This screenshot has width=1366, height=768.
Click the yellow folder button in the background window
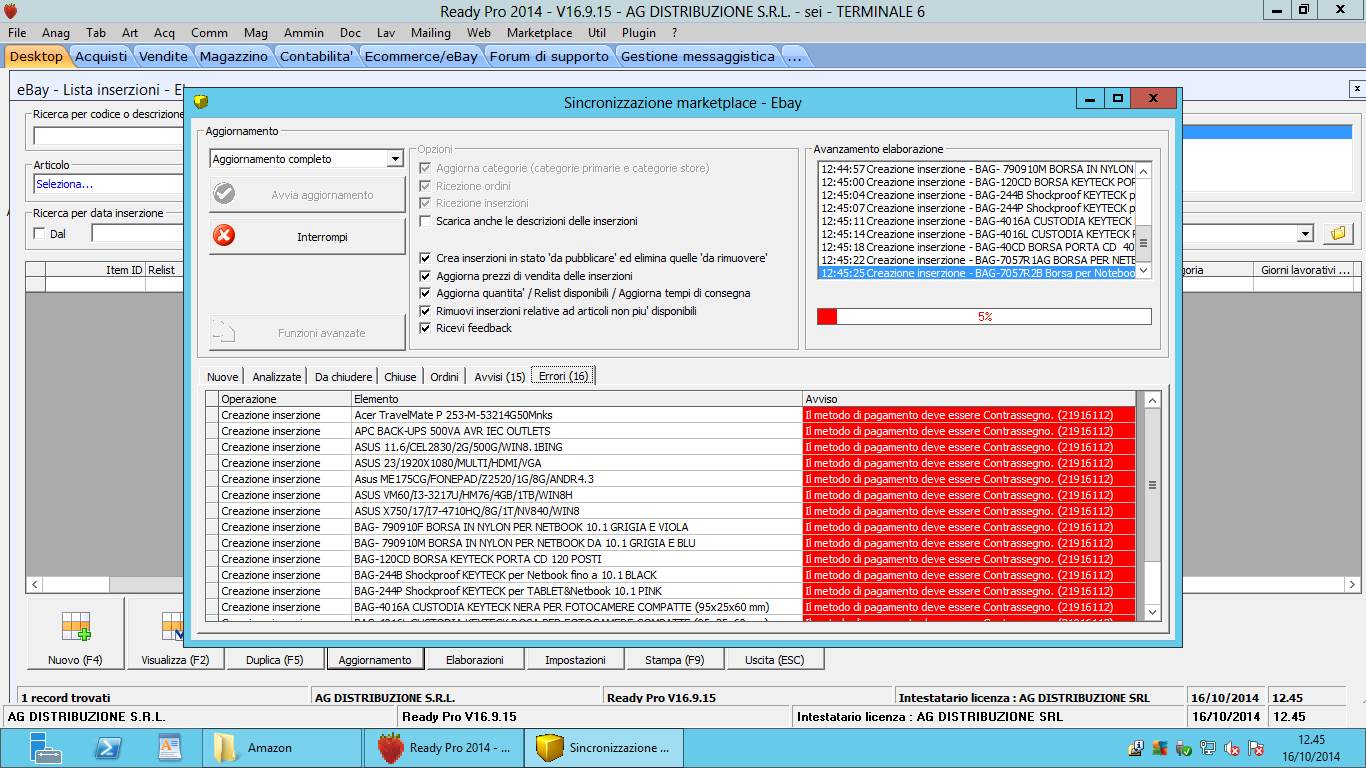point(1337,233)
